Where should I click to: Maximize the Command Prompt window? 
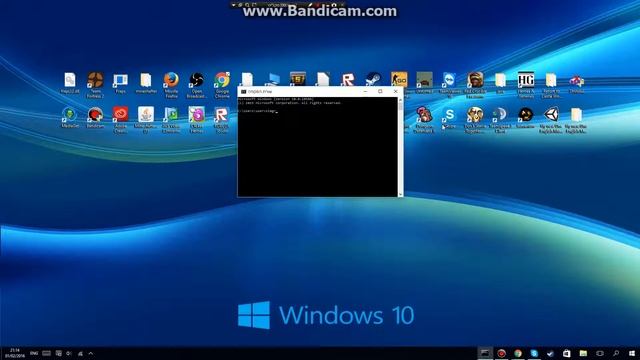[380, 91]
